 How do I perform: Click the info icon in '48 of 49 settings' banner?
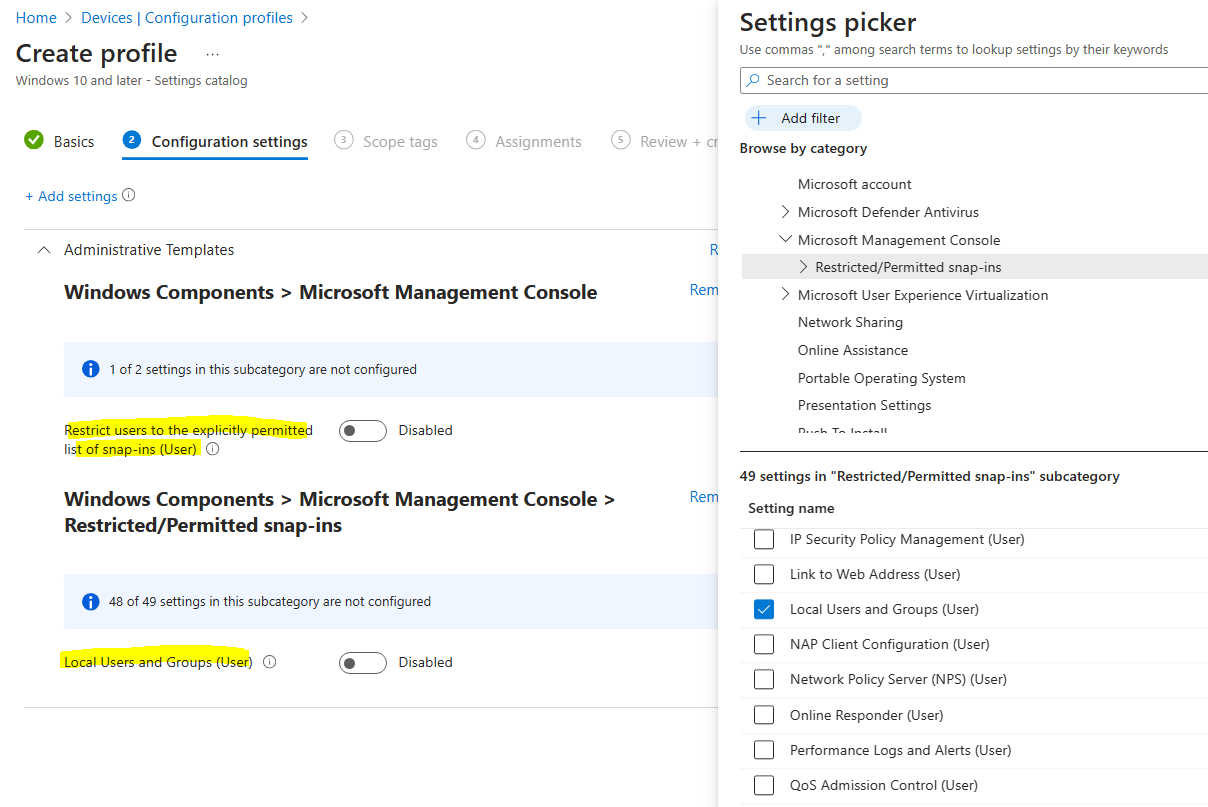(x=90, y=601)
